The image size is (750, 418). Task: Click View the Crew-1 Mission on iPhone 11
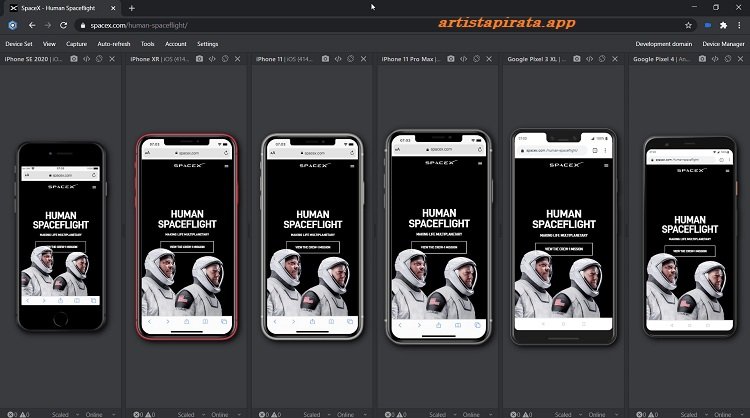point(312,247)
